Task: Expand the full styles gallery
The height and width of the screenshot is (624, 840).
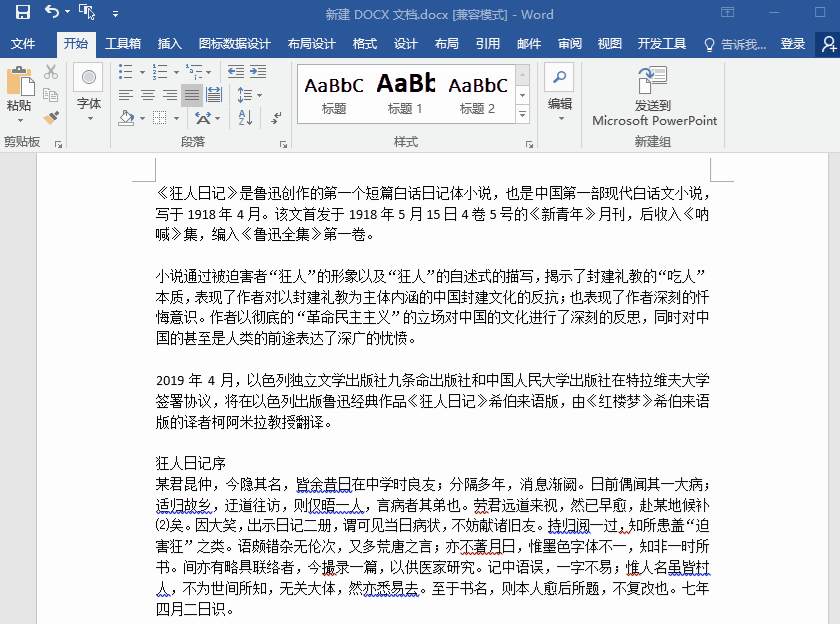Action: [x=522, y=115]
